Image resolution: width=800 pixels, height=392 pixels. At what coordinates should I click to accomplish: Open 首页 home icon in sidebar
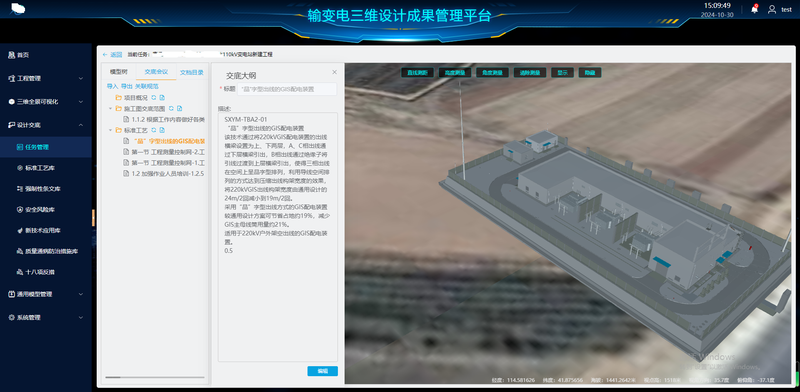point(11,55)
